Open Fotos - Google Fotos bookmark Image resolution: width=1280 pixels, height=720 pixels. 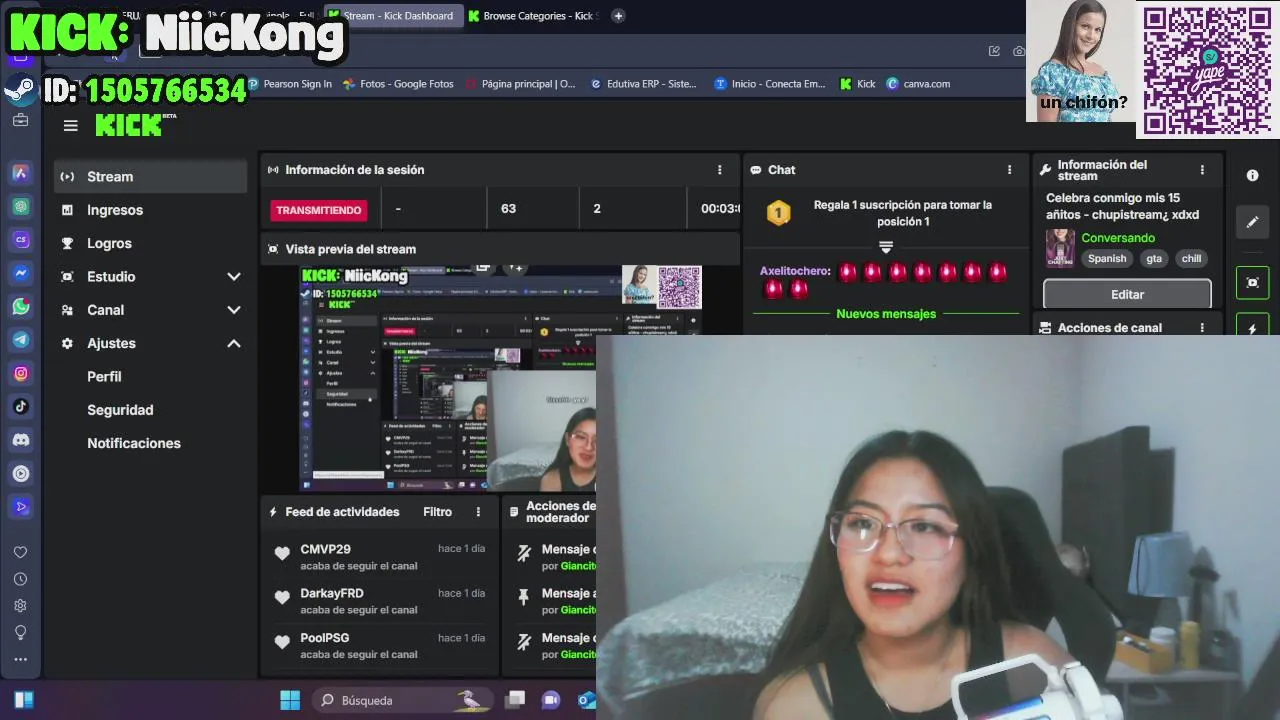coord(398,84)
